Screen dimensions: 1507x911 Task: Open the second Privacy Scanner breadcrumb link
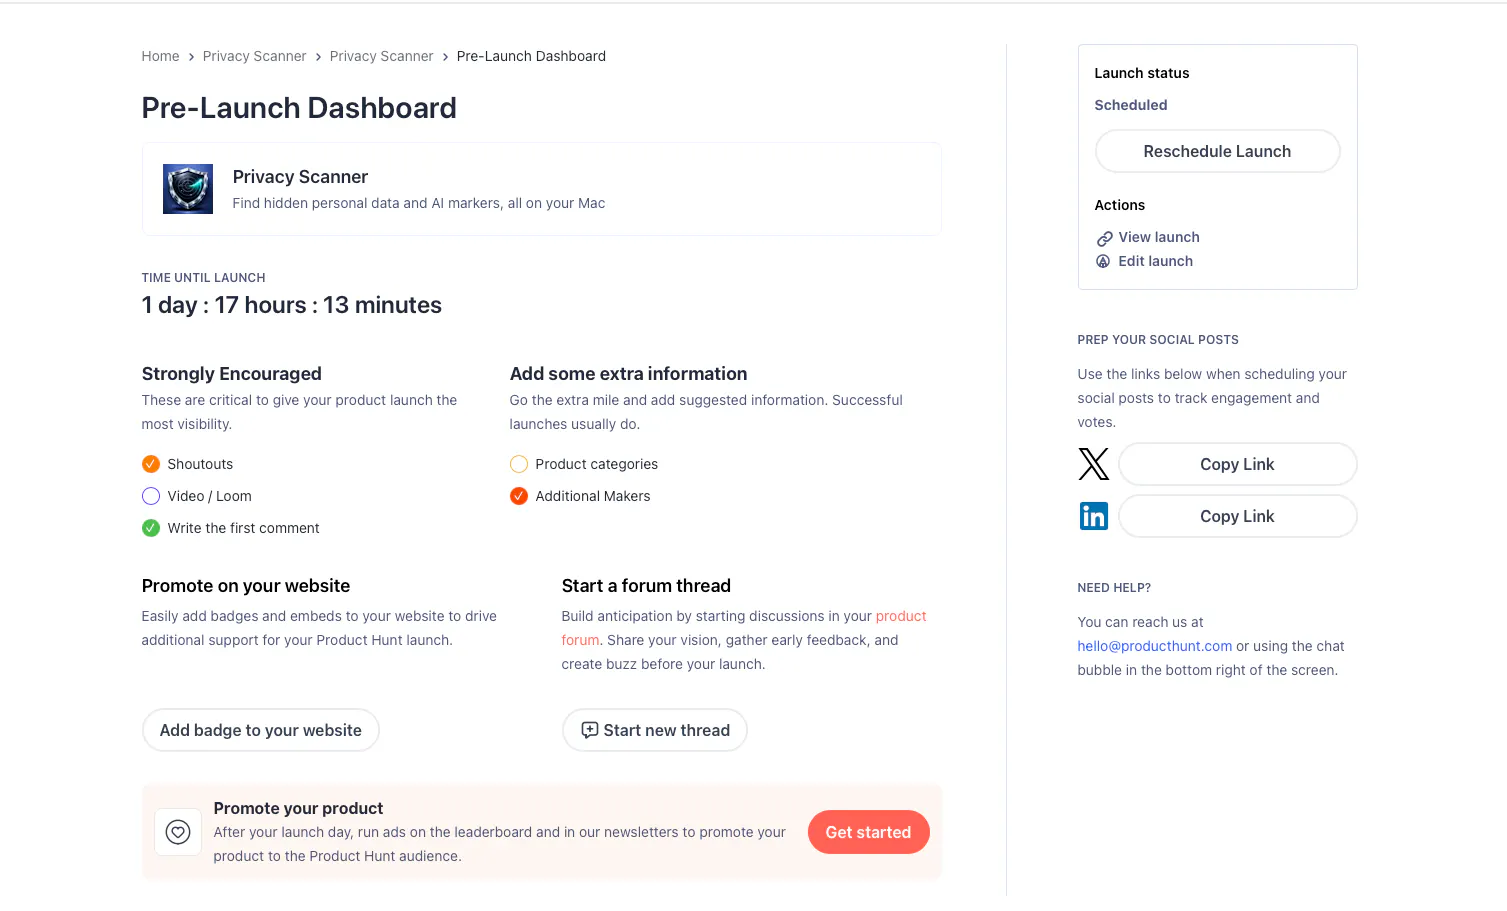[x=382, y=56]
